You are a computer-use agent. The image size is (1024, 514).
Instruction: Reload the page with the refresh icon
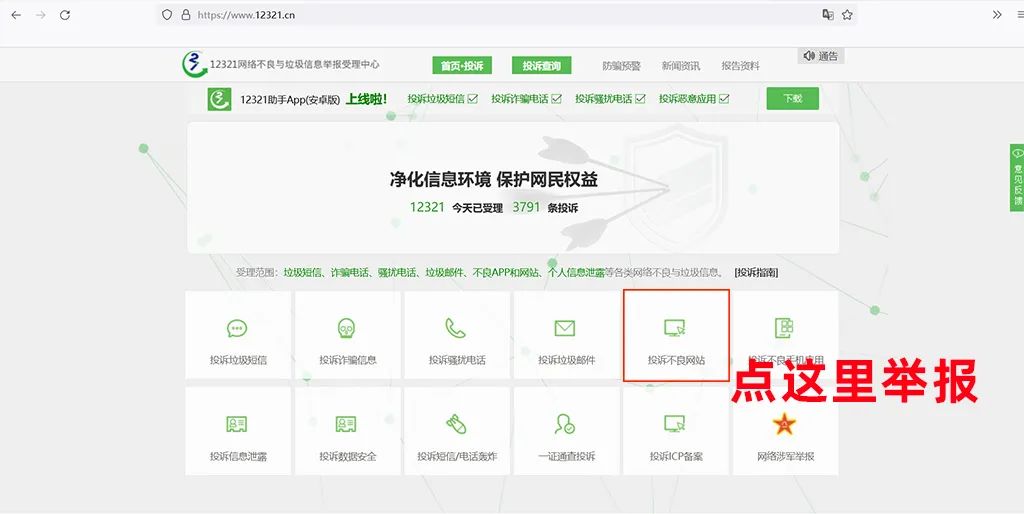(65, 14)
